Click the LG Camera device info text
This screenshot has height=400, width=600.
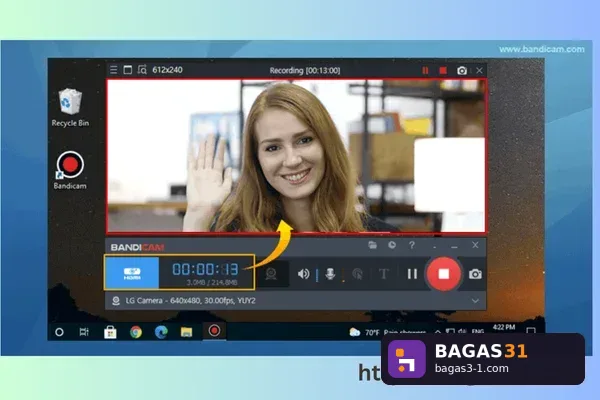tap(190, 300)
